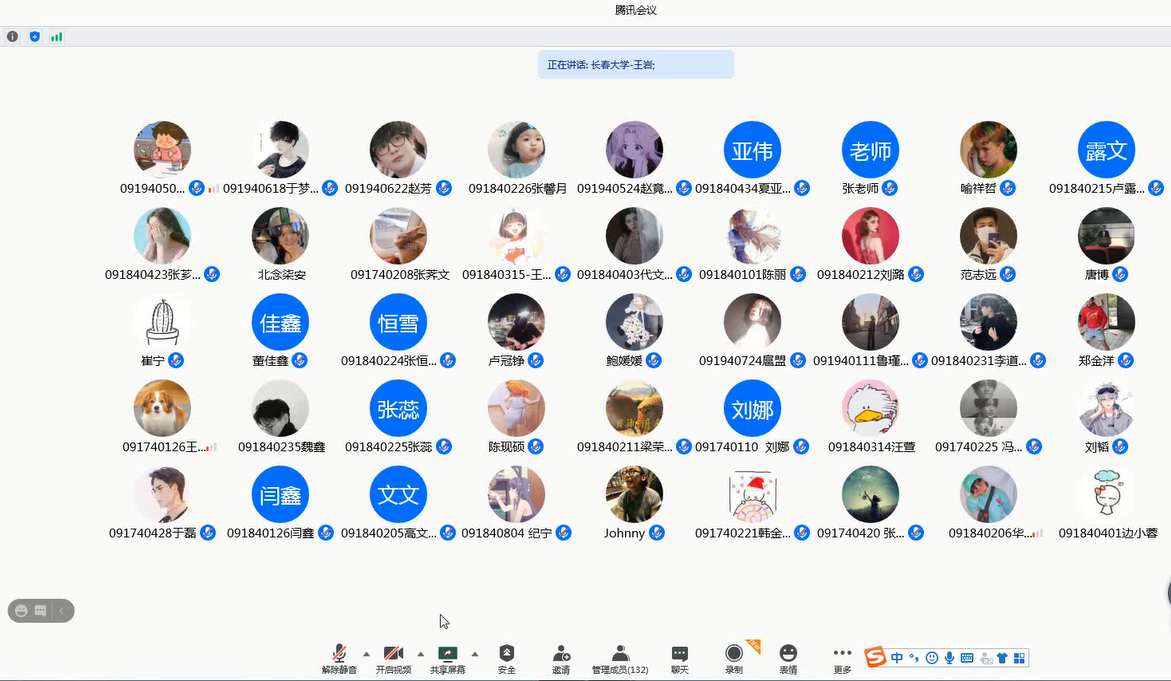Open 管理成员(132) members panel
Viewport: 1171px width, 681px height.
click(620, 656)
